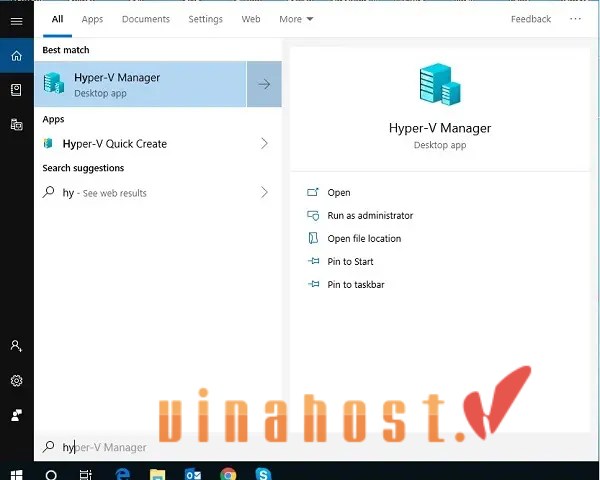
Task: Choose Open file location
Action: point(364,238)
